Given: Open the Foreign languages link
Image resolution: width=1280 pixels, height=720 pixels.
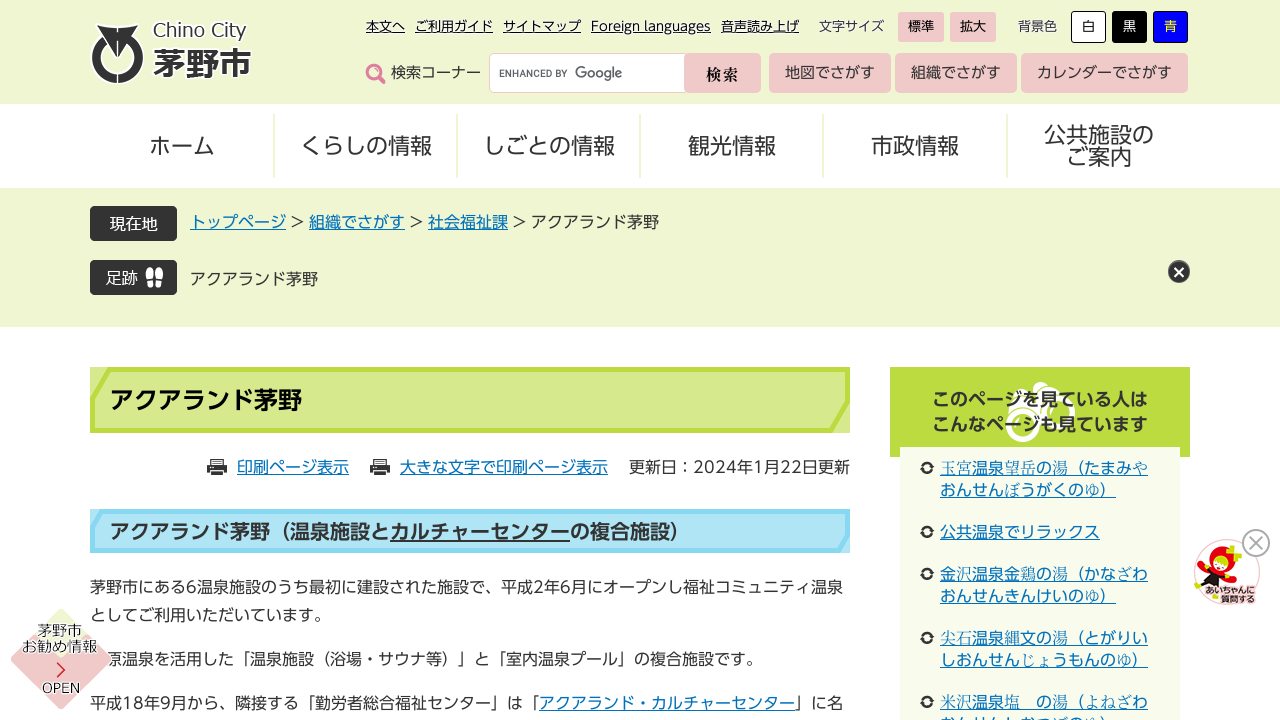Looking at the screenshot, I should click(x=650, y=26).
